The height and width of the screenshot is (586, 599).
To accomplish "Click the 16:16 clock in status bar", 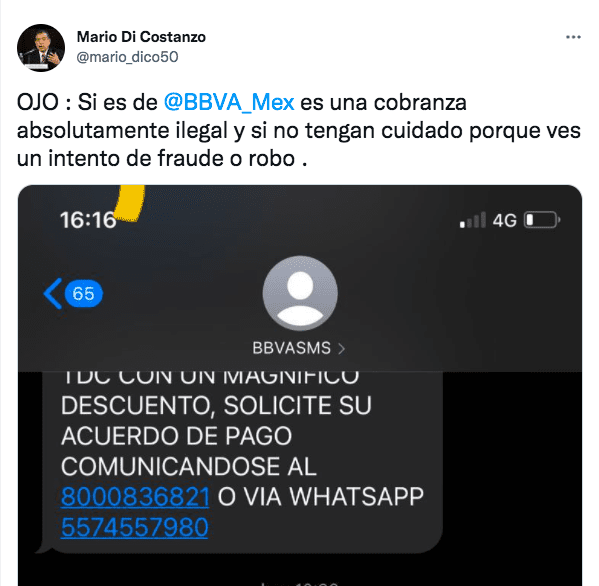I will point(88,220).
